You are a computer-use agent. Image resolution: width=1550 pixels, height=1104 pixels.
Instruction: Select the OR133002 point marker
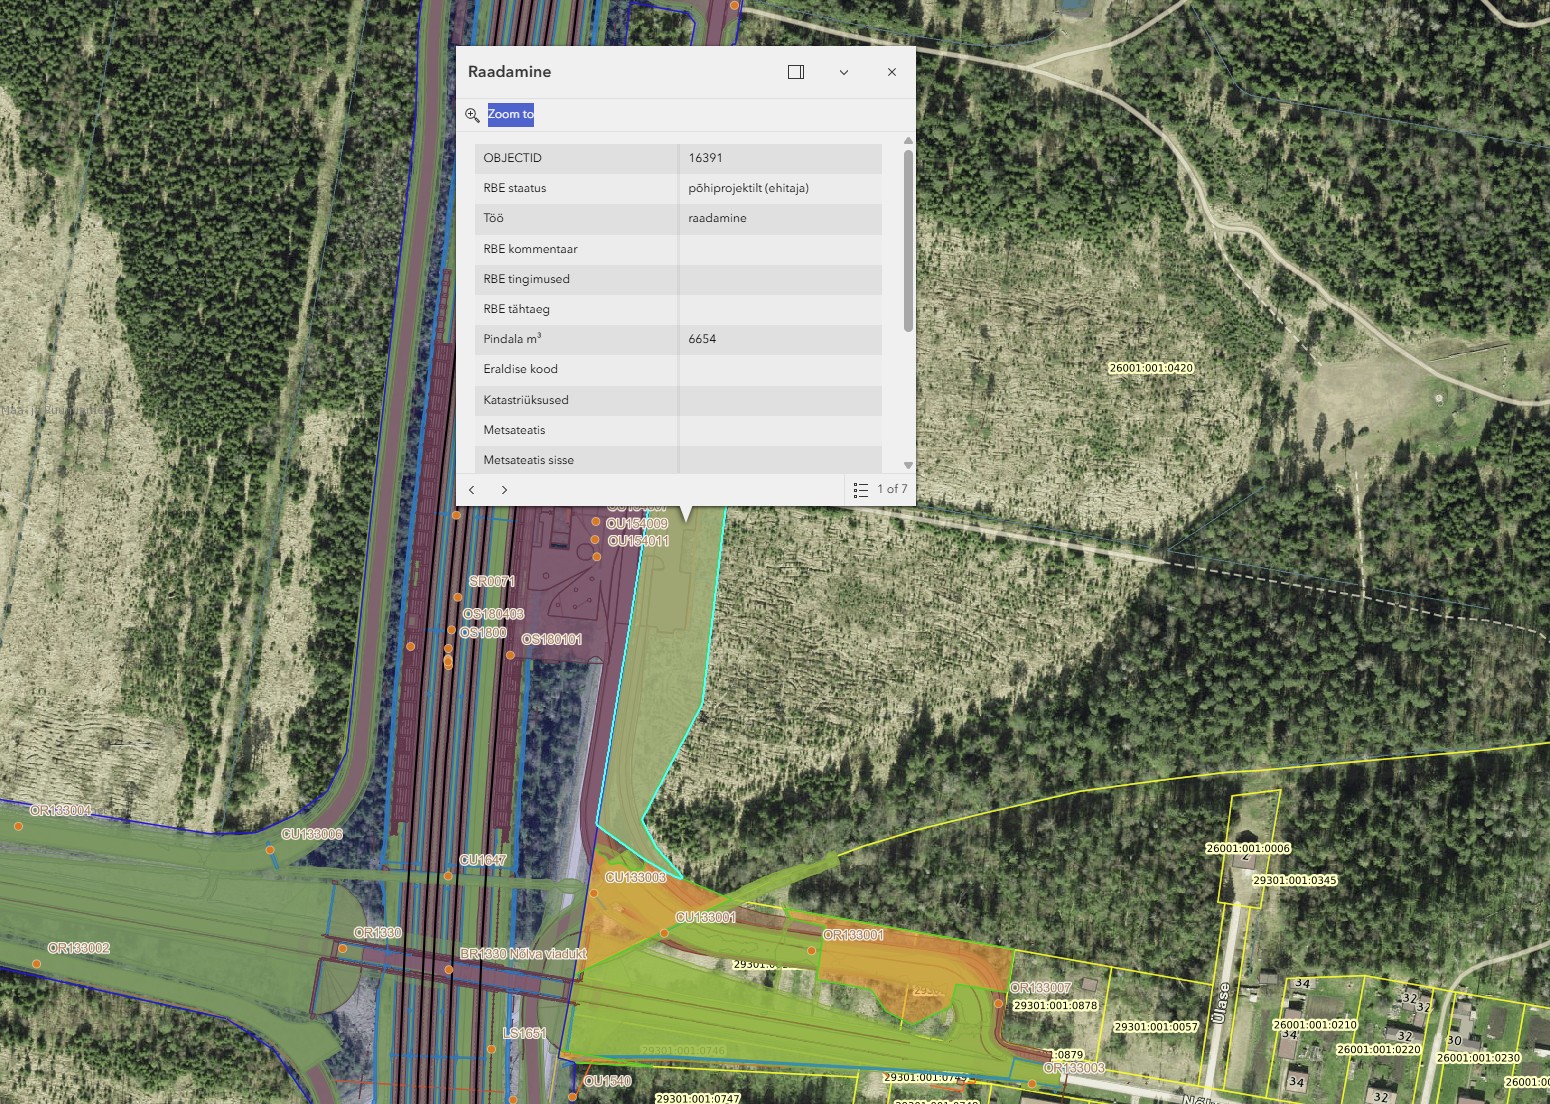click(x=36, y=964)
